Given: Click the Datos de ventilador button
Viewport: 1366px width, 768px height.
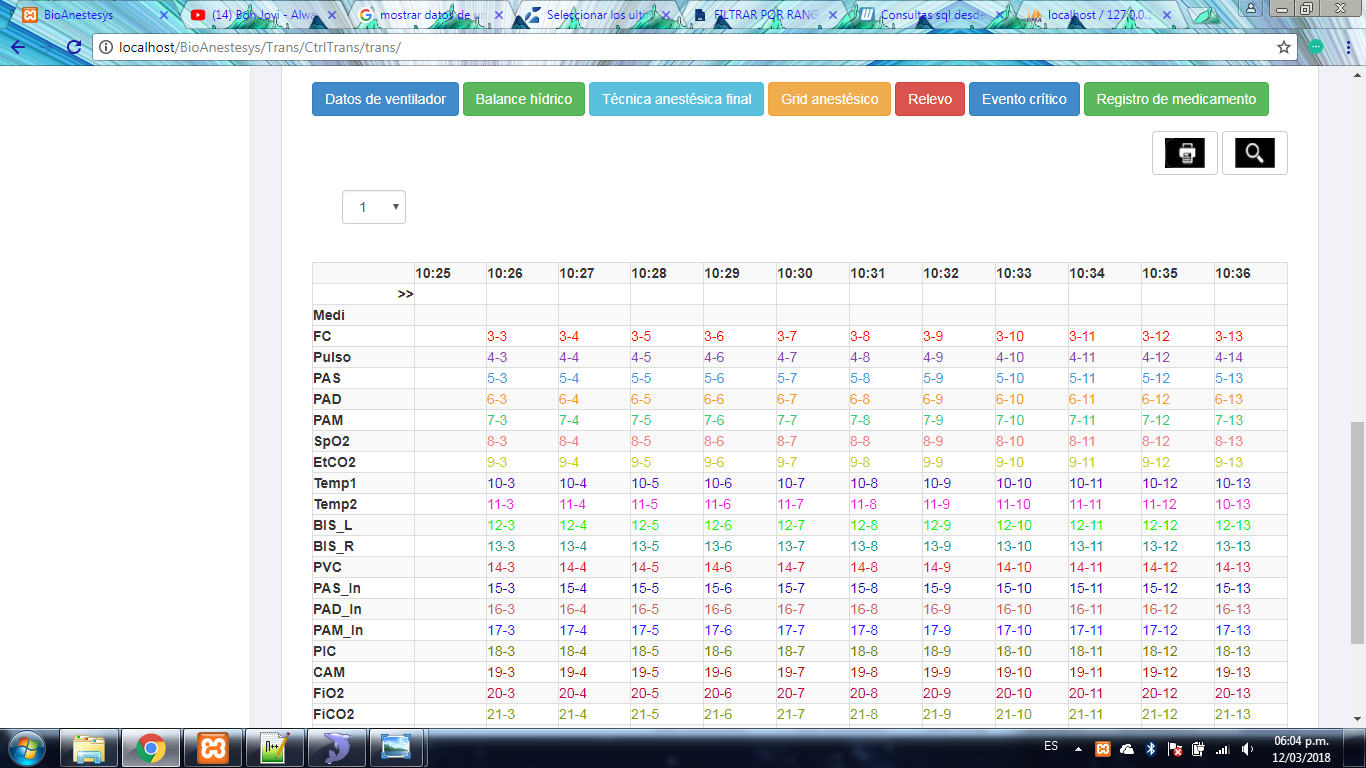Looking at the screenshot, I should tap(385, 99).
